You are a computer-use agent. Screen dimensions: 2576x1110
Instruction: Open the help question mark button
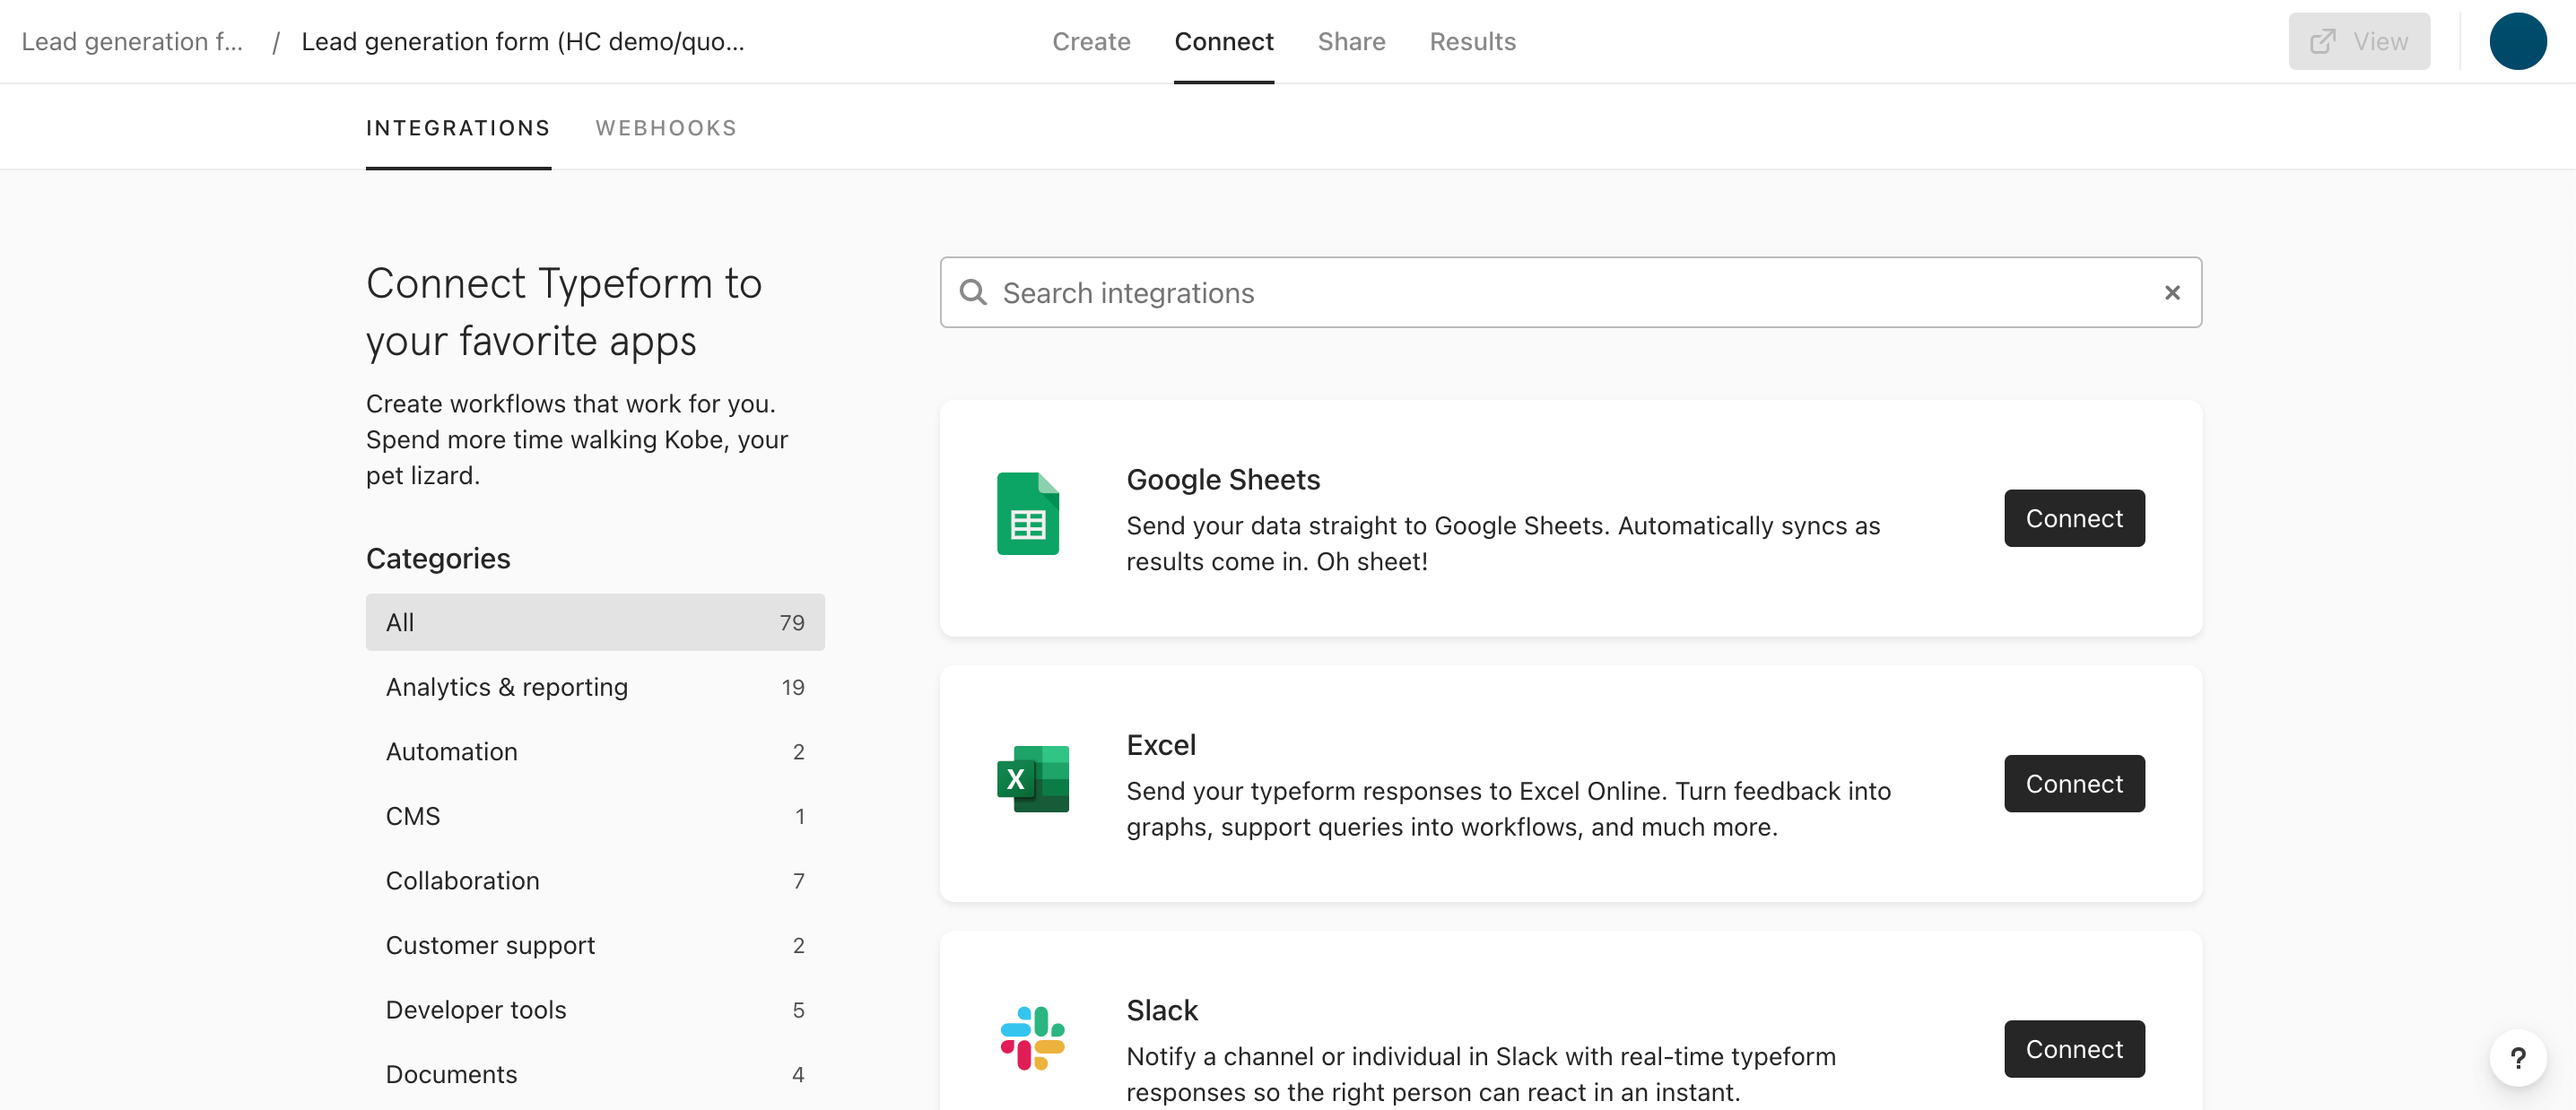point(2517,1057)
